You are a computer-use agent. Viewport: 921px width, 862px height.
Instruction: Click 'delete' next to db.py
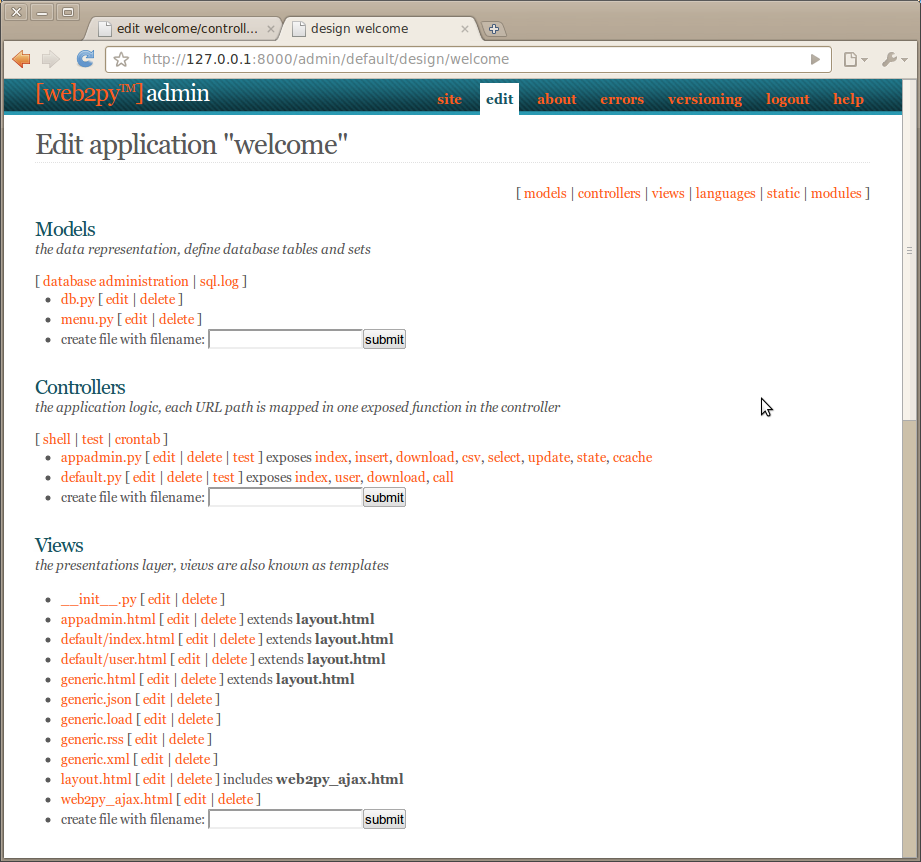coord(157,299)
